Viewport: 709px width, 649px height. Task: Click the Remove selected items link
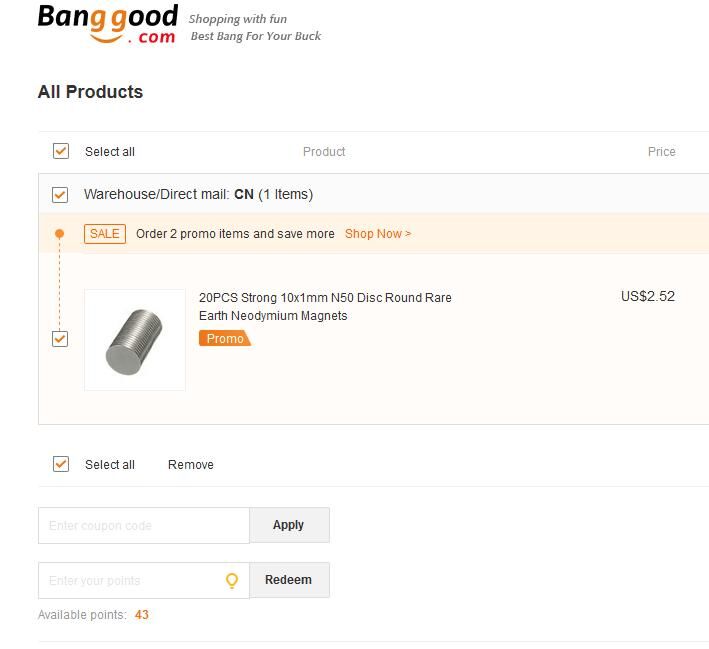click(191, 464)
